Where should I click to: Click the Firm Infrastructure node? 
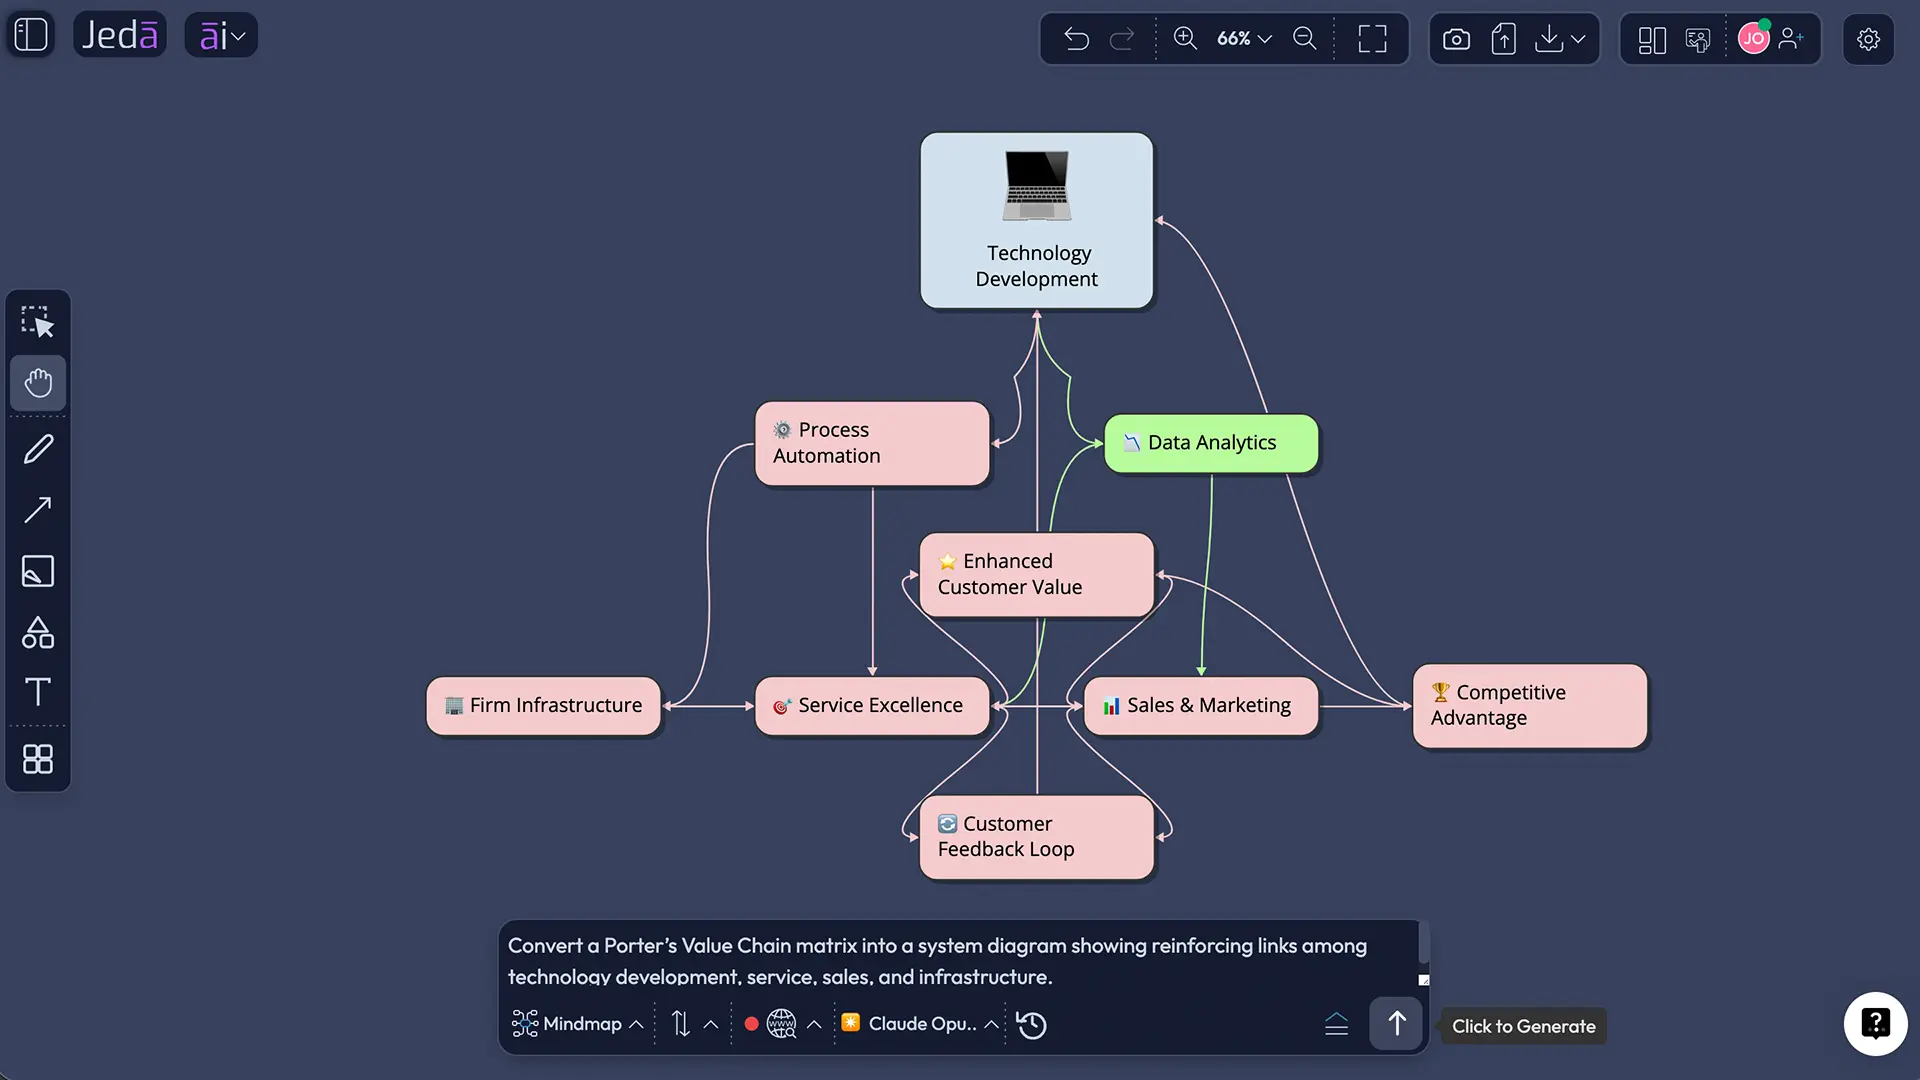pos(544,706)
